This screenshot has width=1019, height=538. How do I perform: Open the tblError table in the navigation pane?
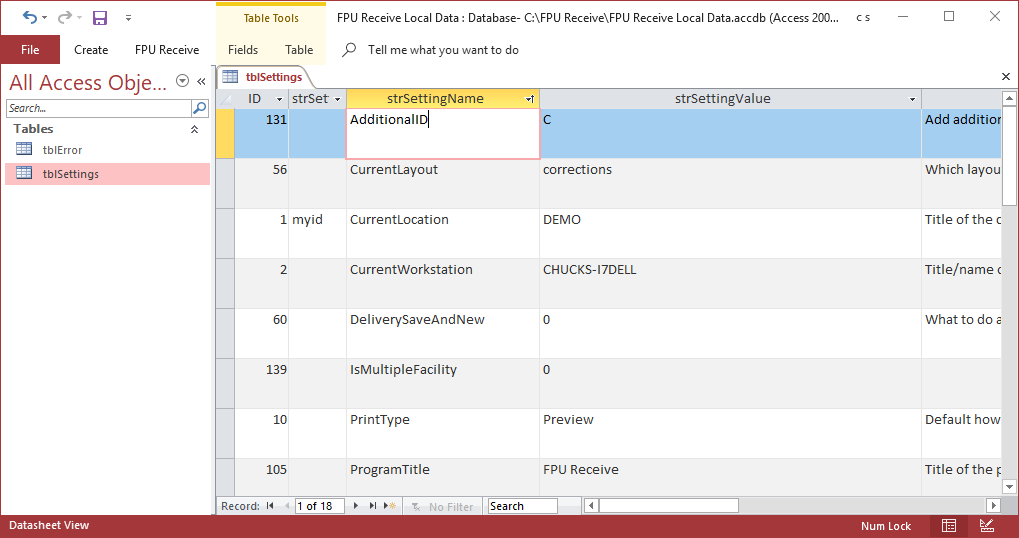(62, 150)
